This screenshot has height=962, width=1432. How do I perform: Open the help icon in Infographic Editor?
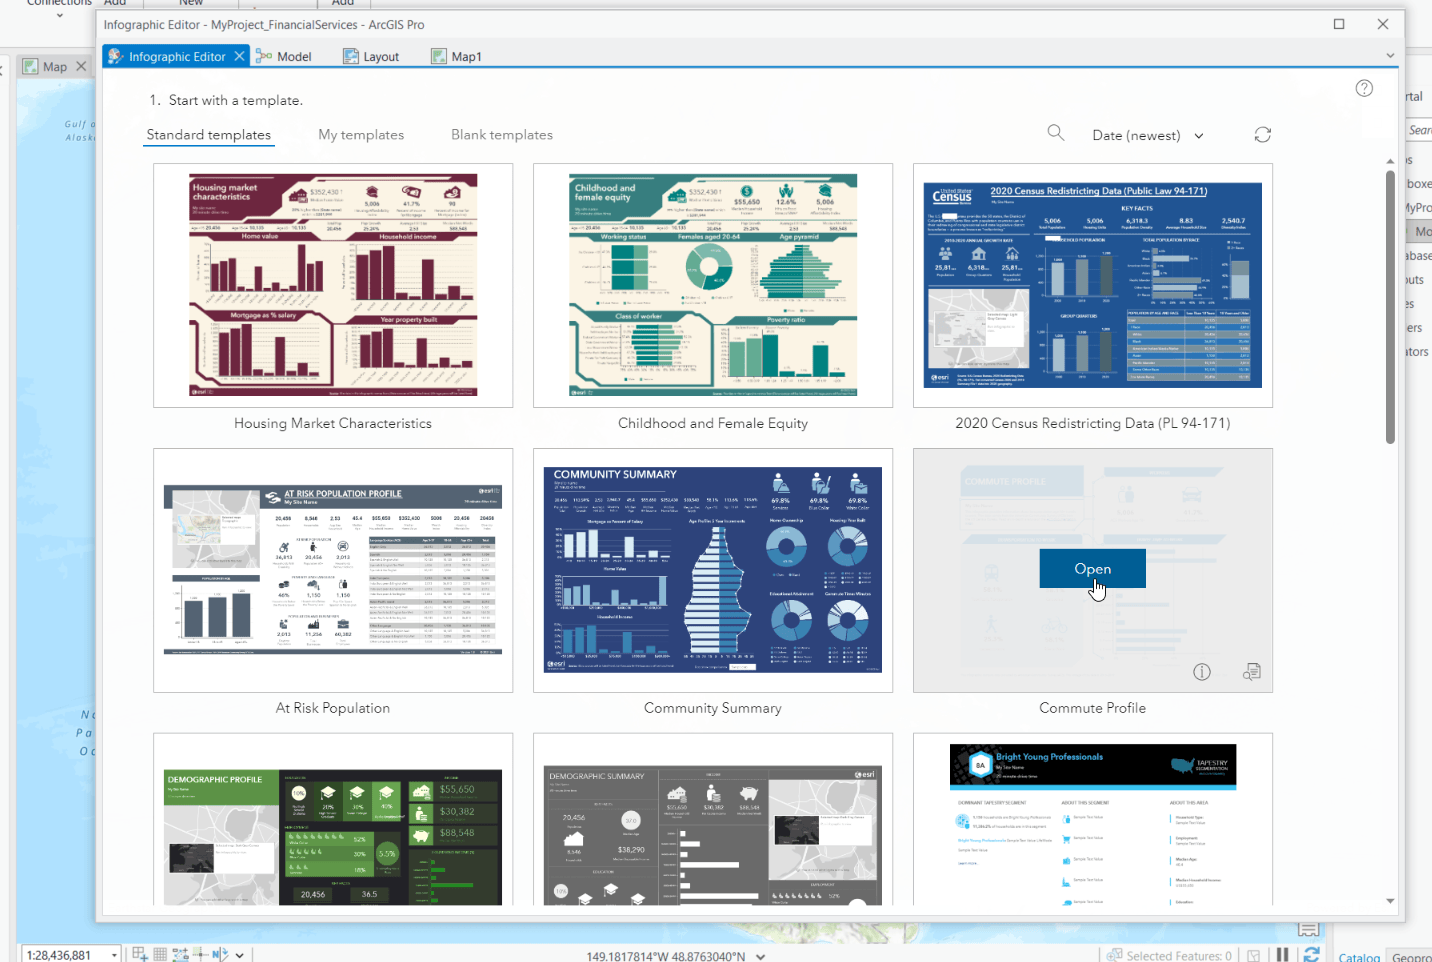coord(1364,88)
